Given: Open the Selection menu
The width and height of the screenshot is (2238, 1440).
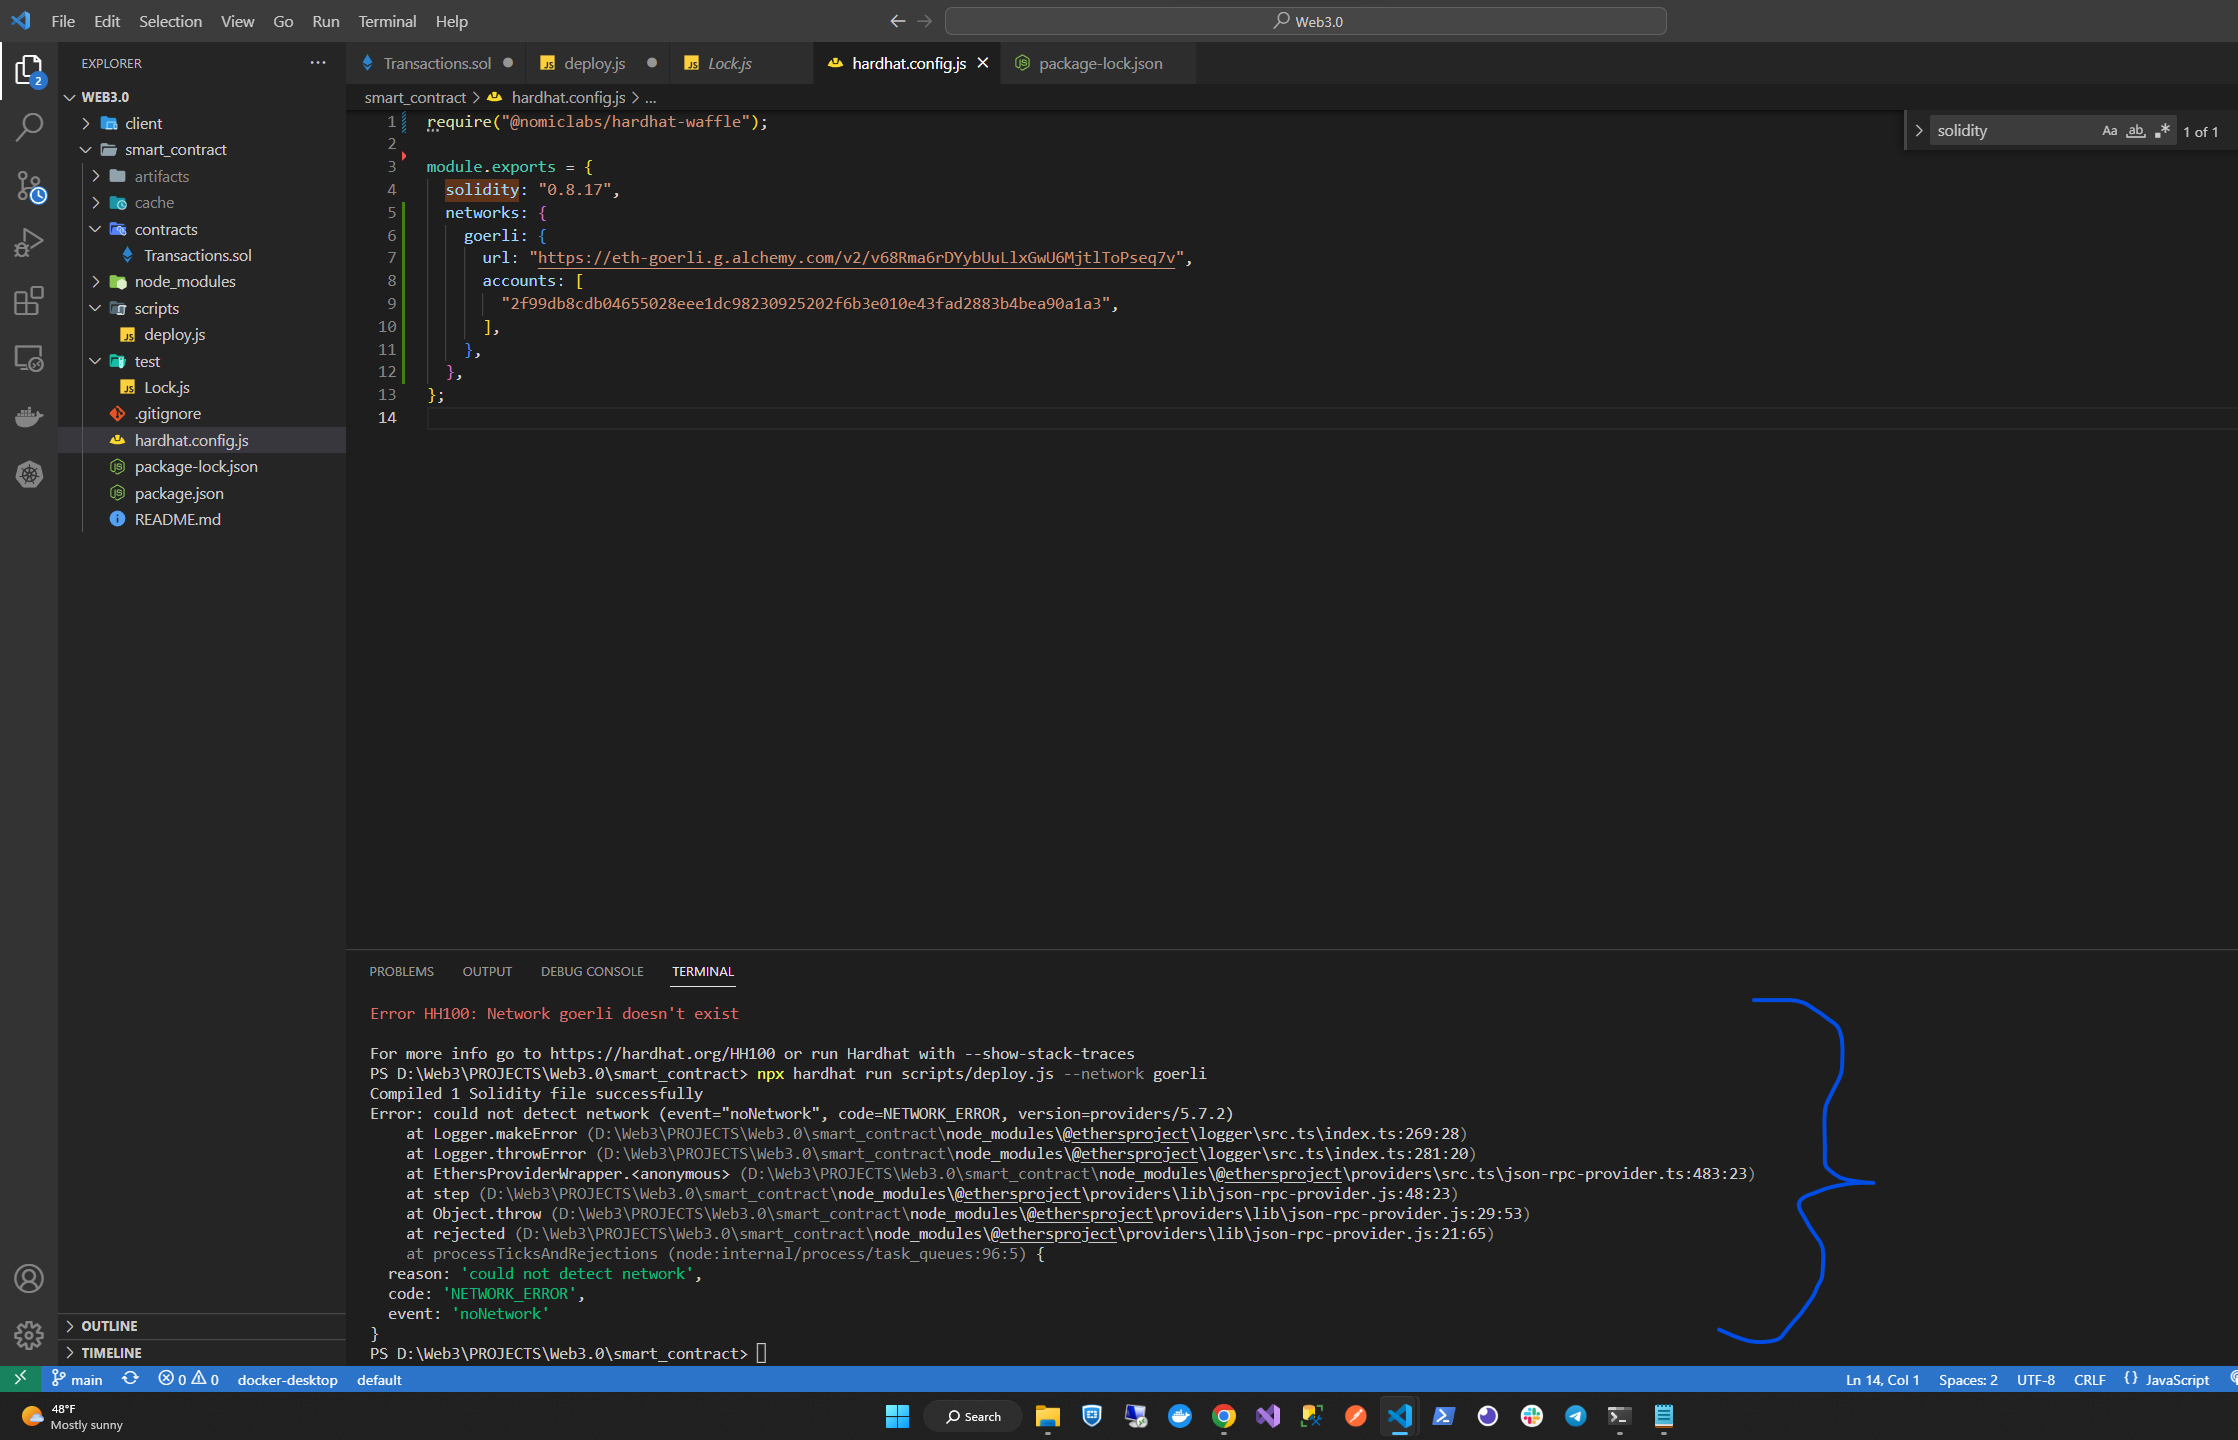Looking at the screenshot, I should [x=170, y=21].
